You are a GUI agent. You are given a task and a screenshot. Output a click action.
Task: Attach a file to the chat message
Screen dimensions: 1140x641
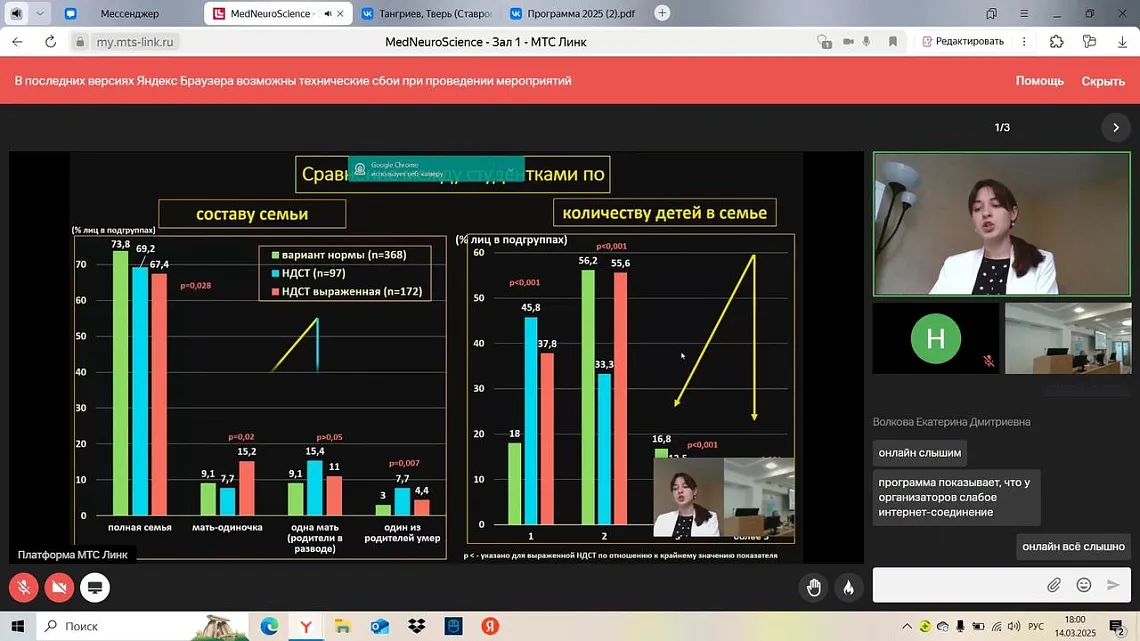[x=1053, y=585]
